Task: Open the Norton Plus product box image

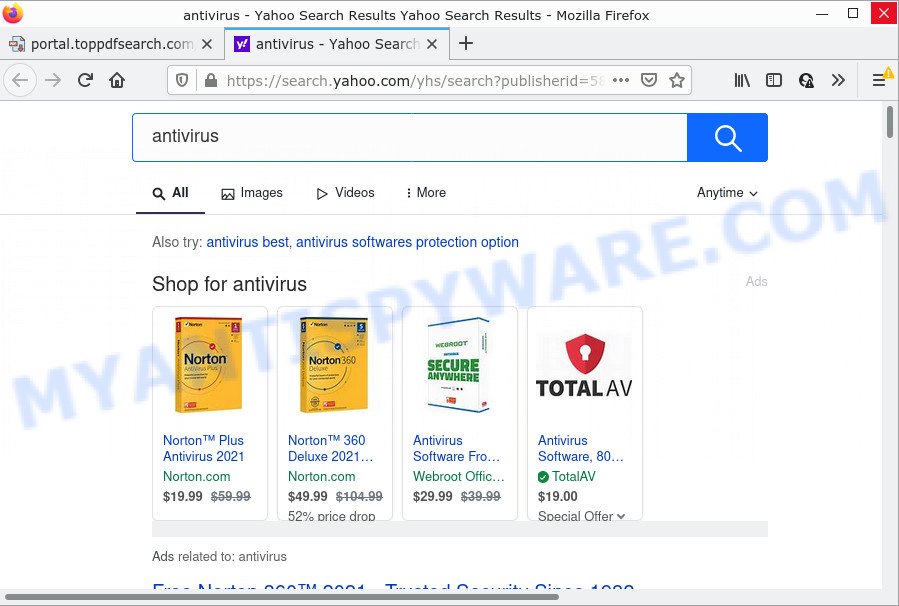Action: pos(209,365)
